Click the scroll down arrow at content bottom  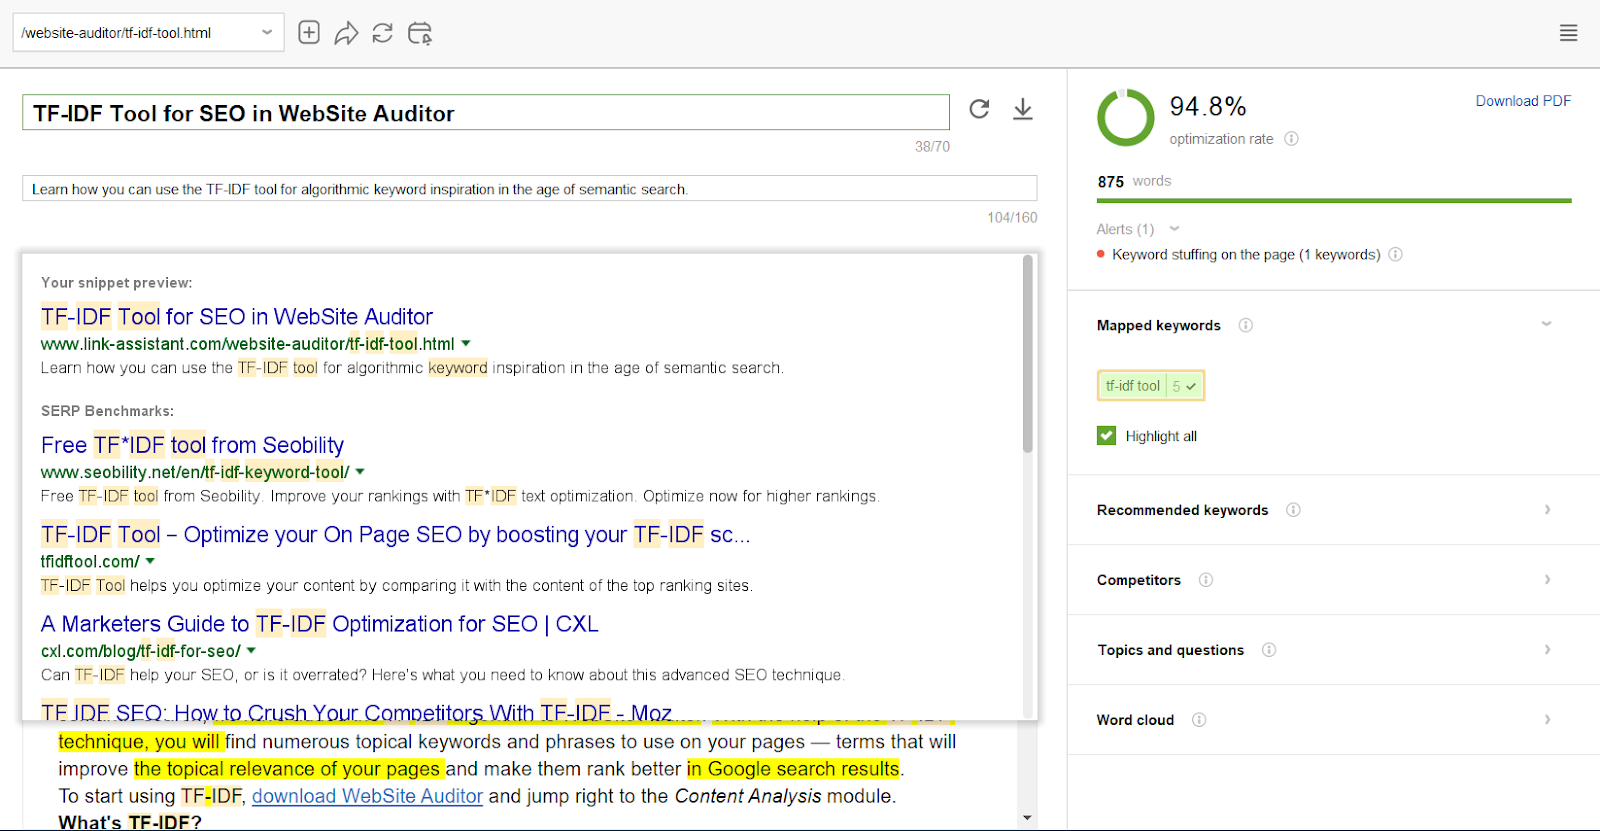tap(1027, 818)
